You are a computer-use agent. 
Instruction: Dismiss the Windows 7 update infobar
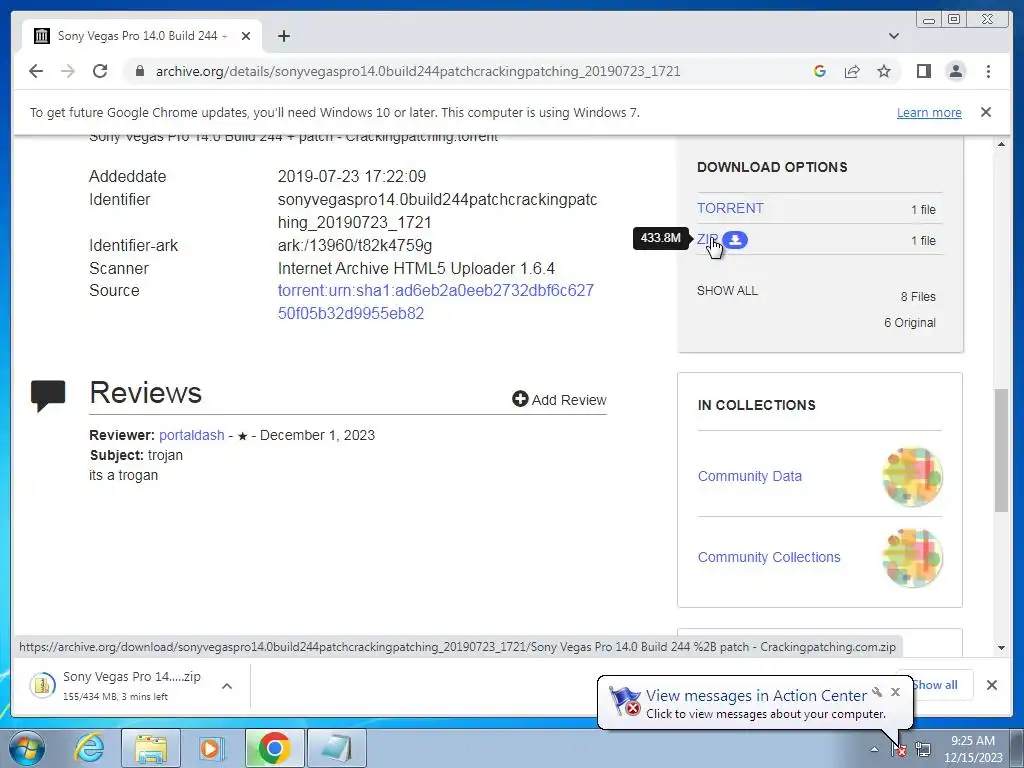coord(985,112)
